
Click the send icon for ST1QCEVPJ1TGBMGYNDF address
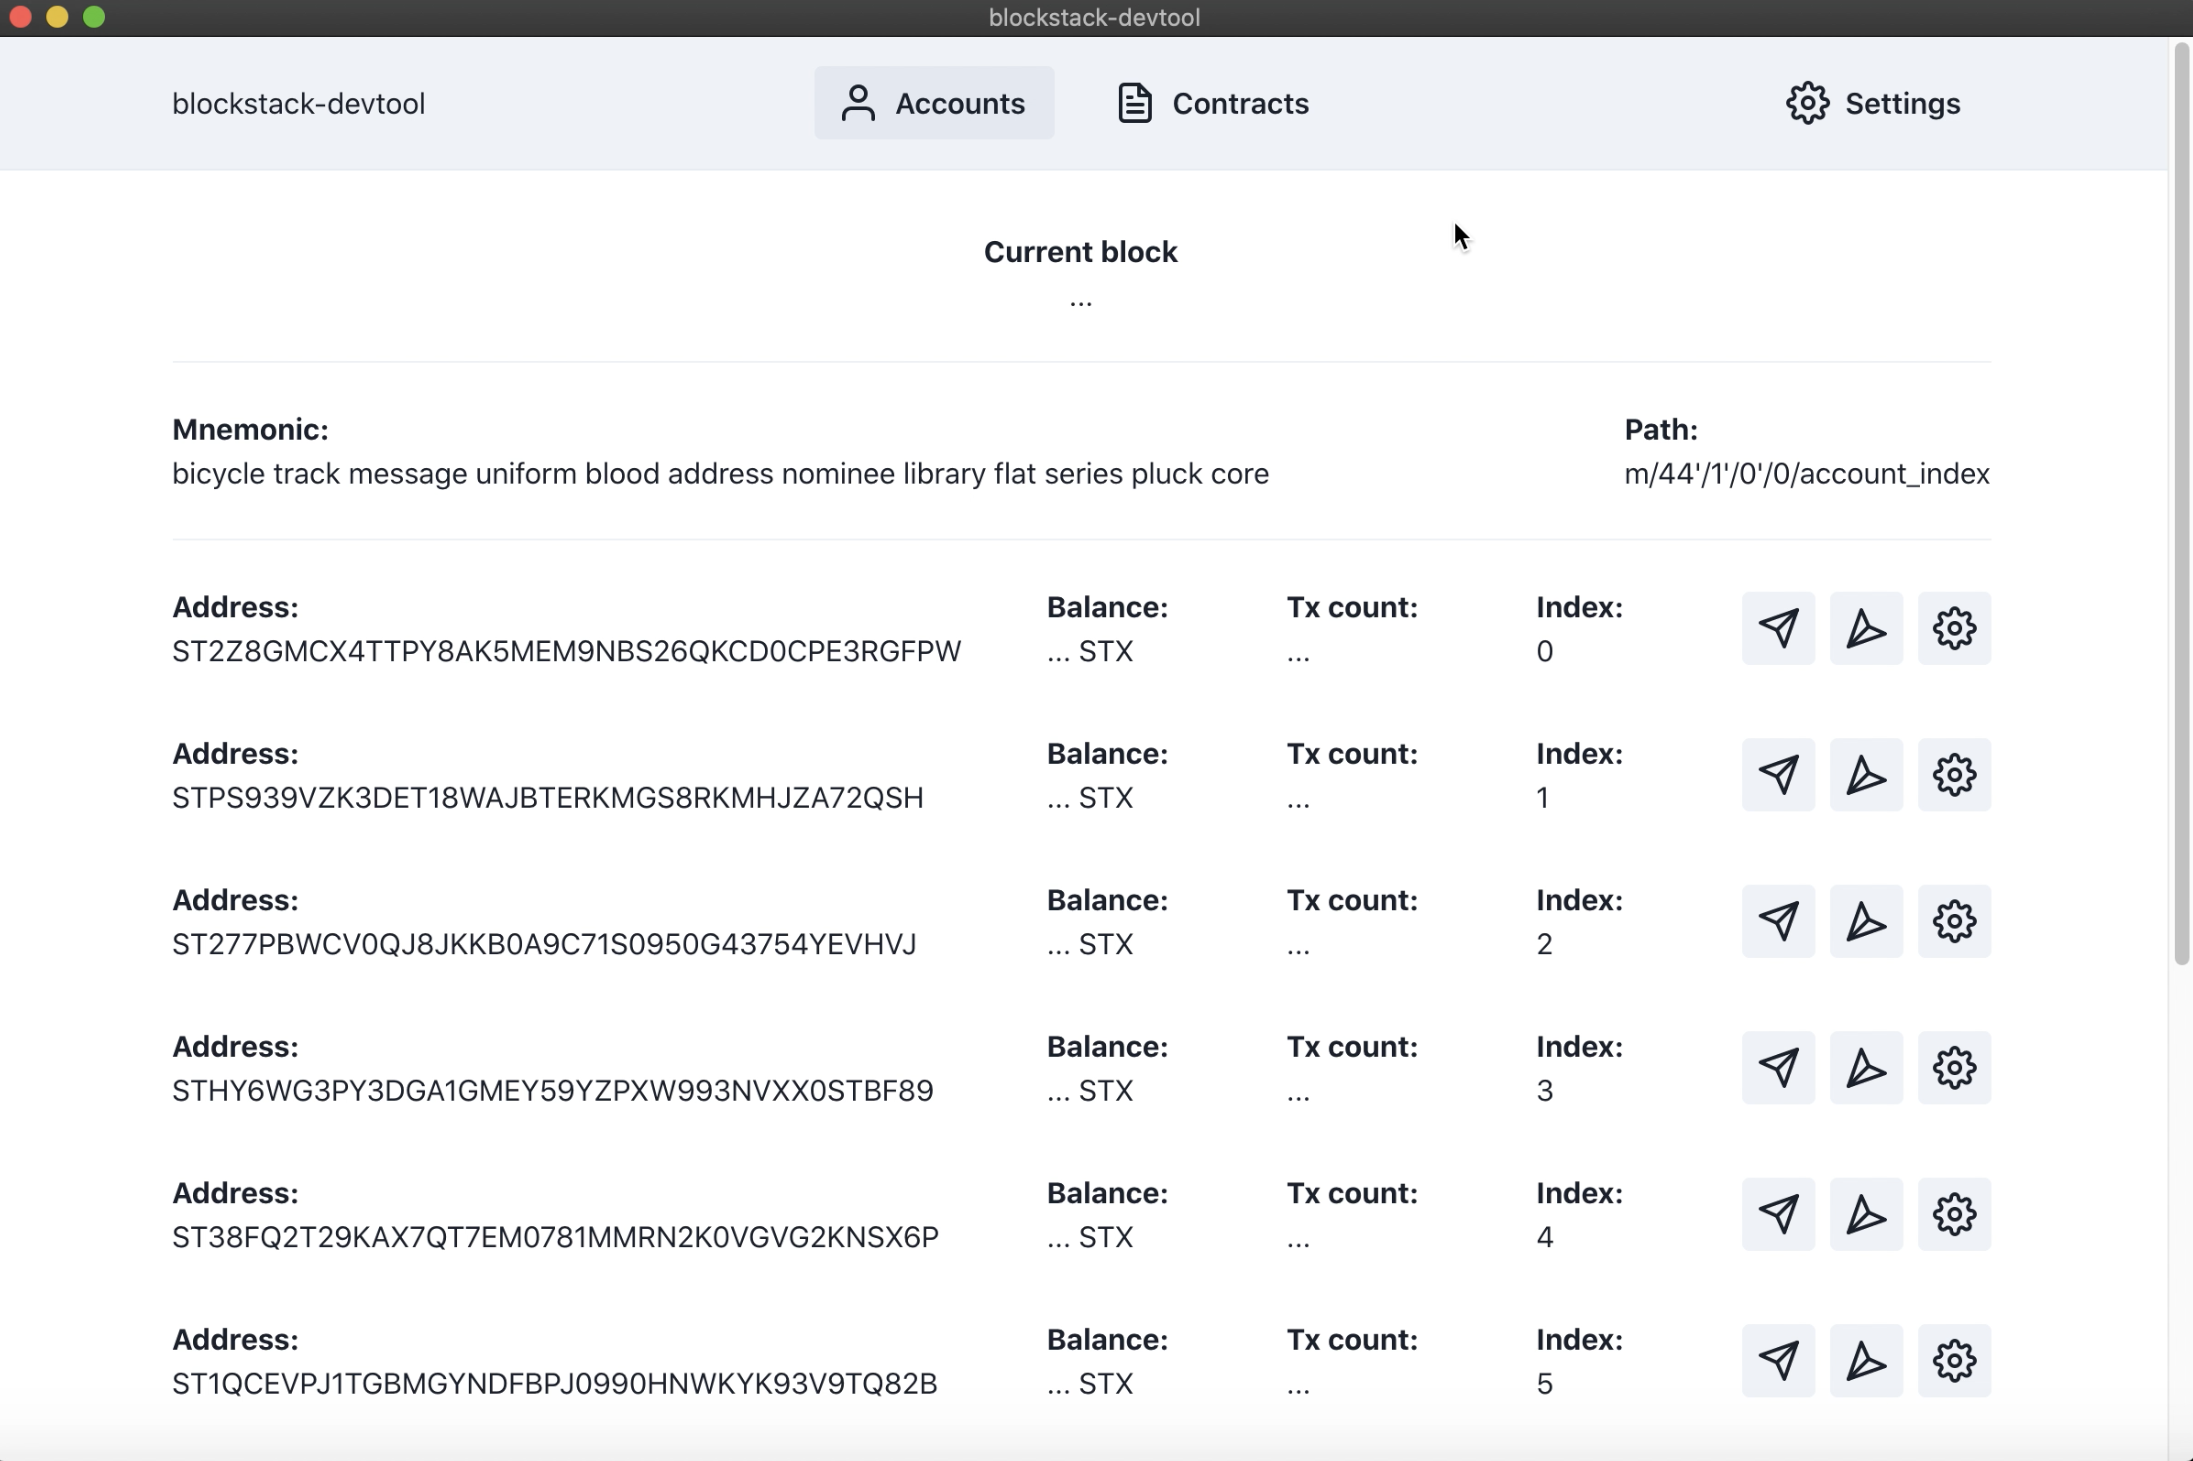tap(1777, 1362)
